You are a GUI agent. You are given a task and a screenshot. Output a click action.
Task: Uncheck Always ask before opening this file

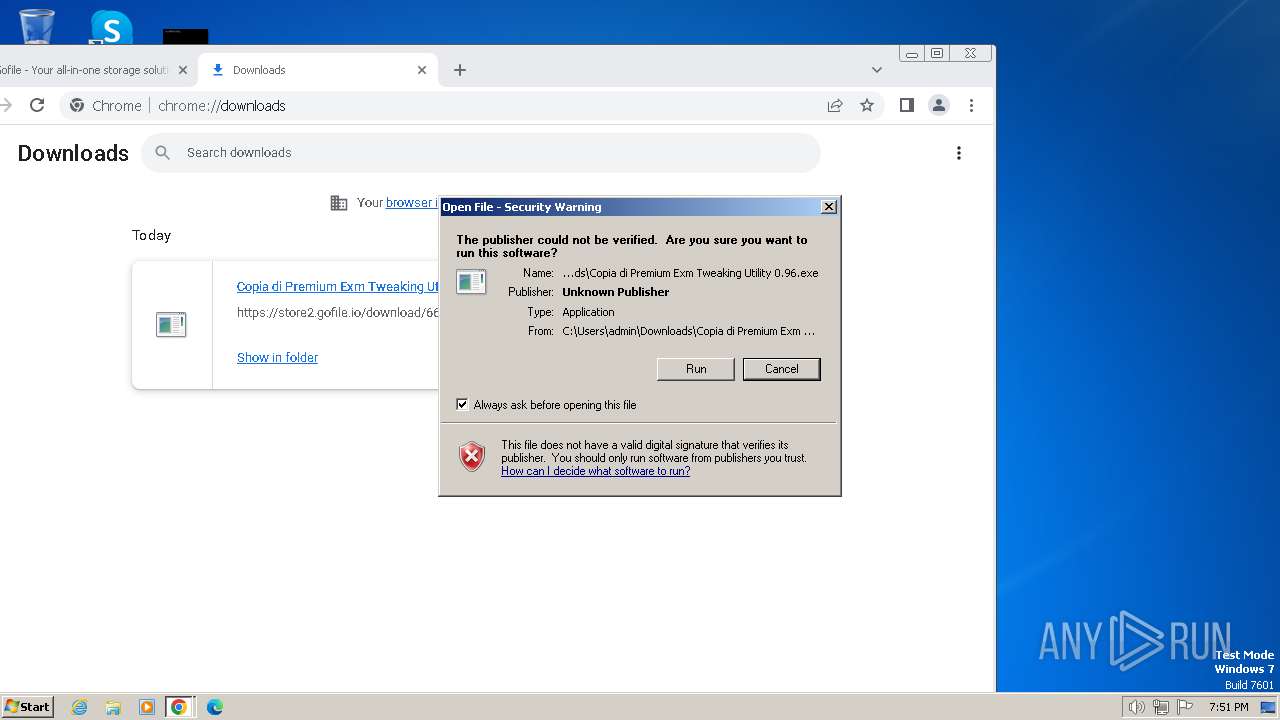[x=462, y=405]
